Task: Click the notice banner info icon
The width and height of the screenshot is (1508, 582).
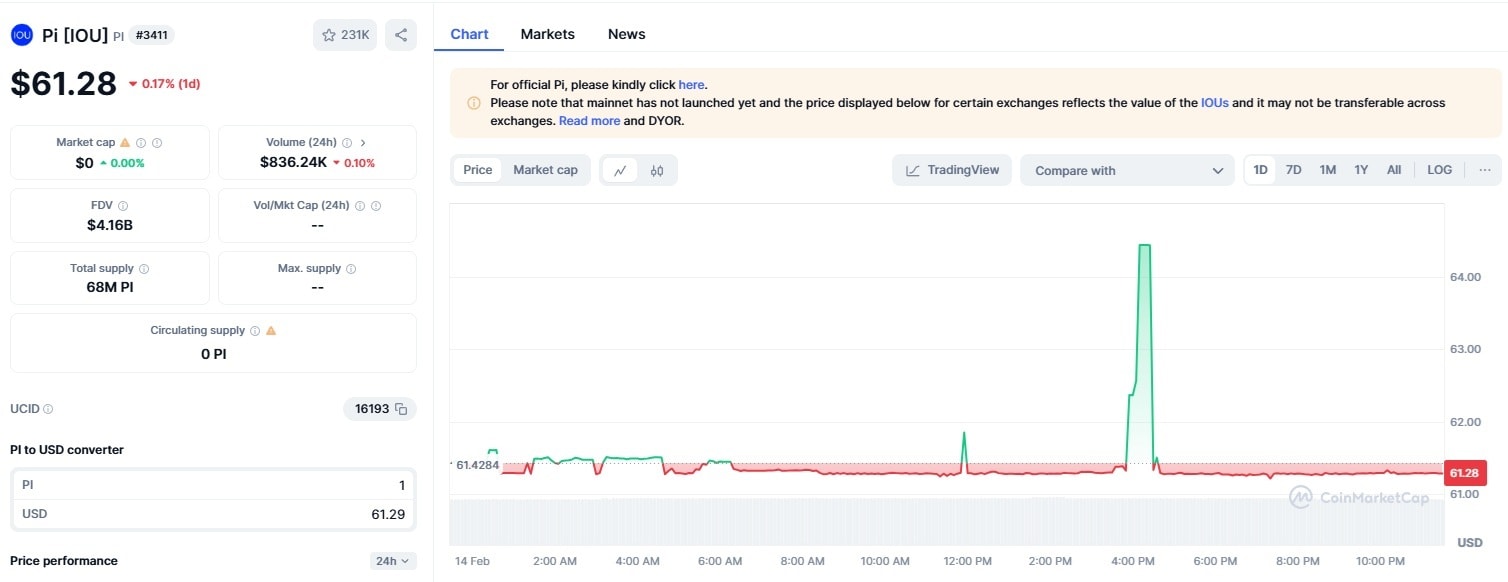Action: 474,103
